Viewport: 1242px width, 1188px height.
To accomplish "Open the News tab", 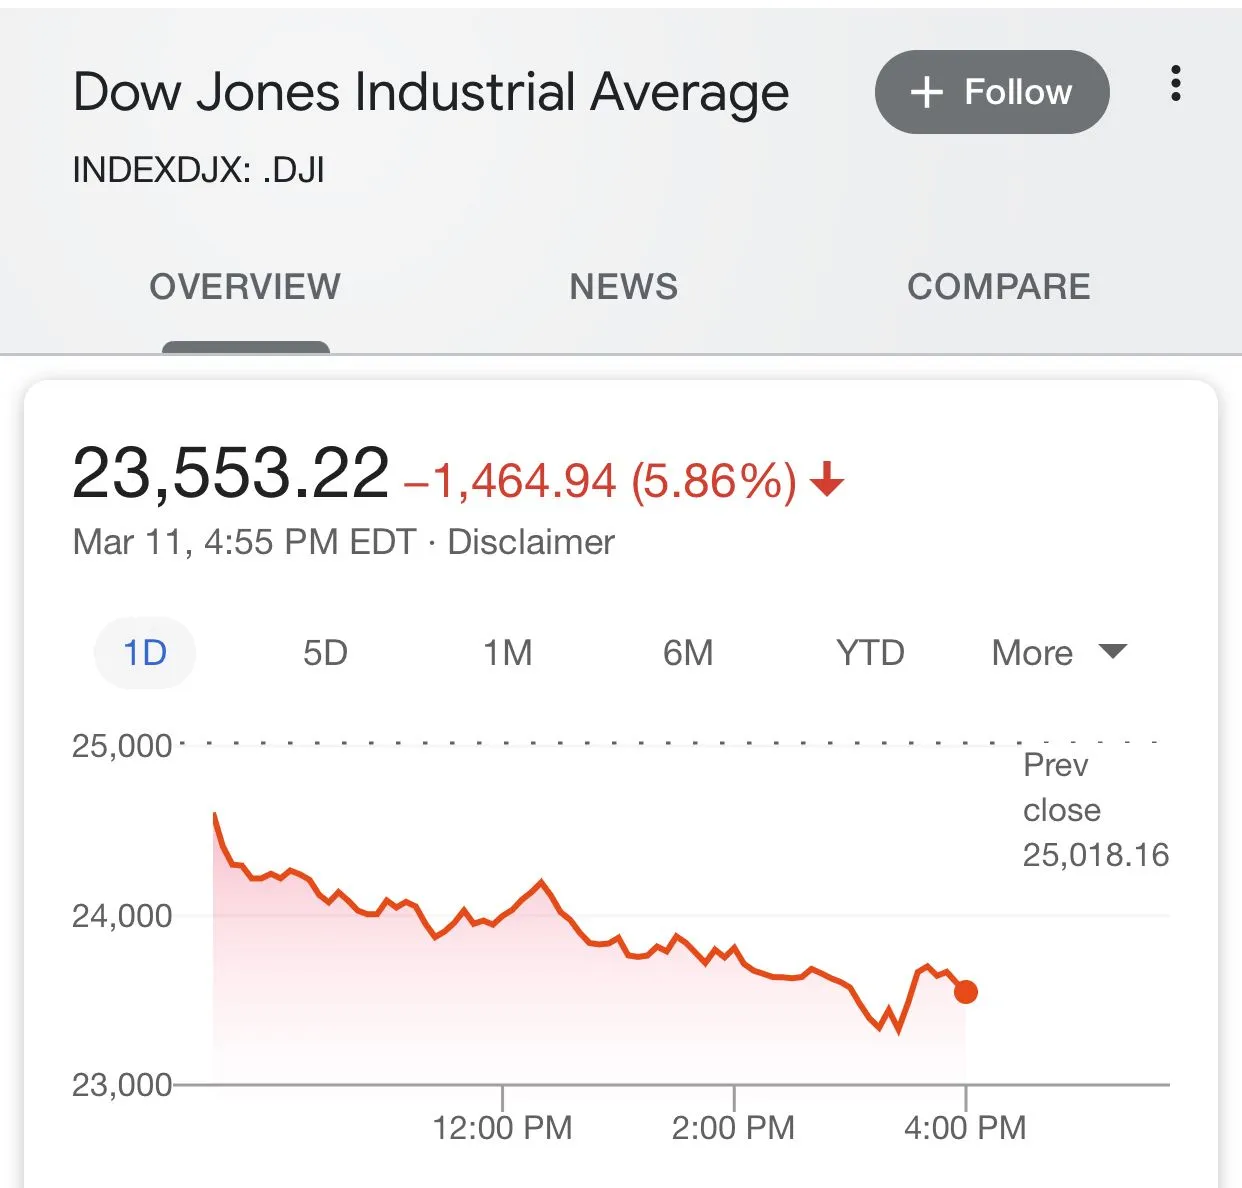I will [623, 287].
